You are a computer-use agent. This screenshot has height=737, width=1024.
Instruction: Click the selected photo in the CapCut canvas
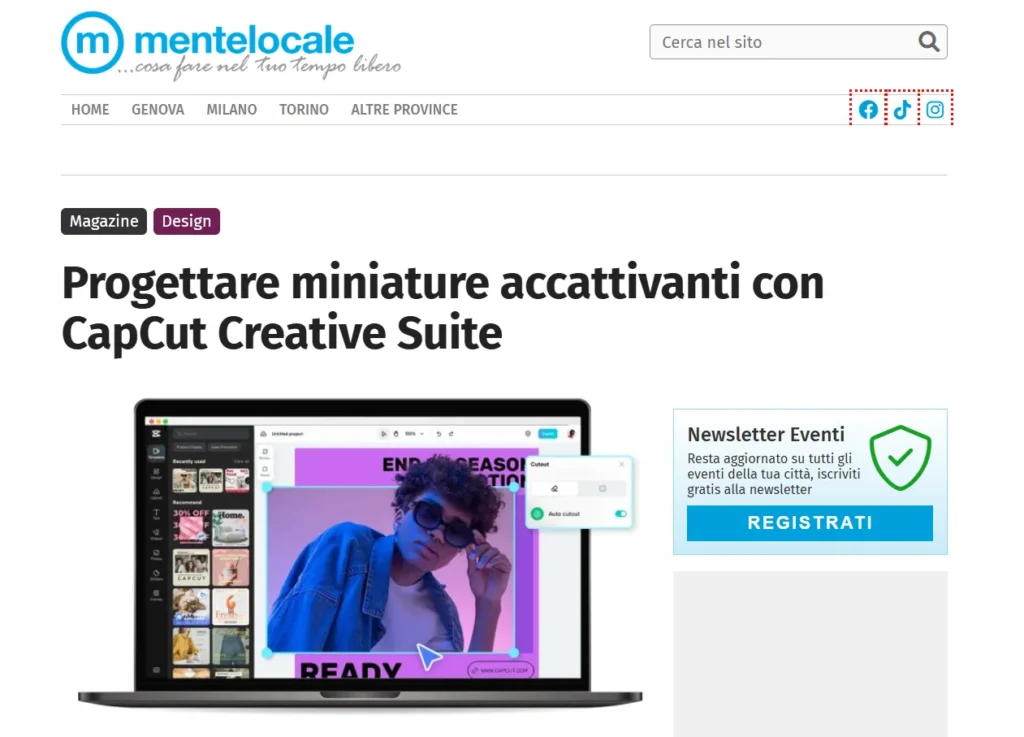(390, 570)
